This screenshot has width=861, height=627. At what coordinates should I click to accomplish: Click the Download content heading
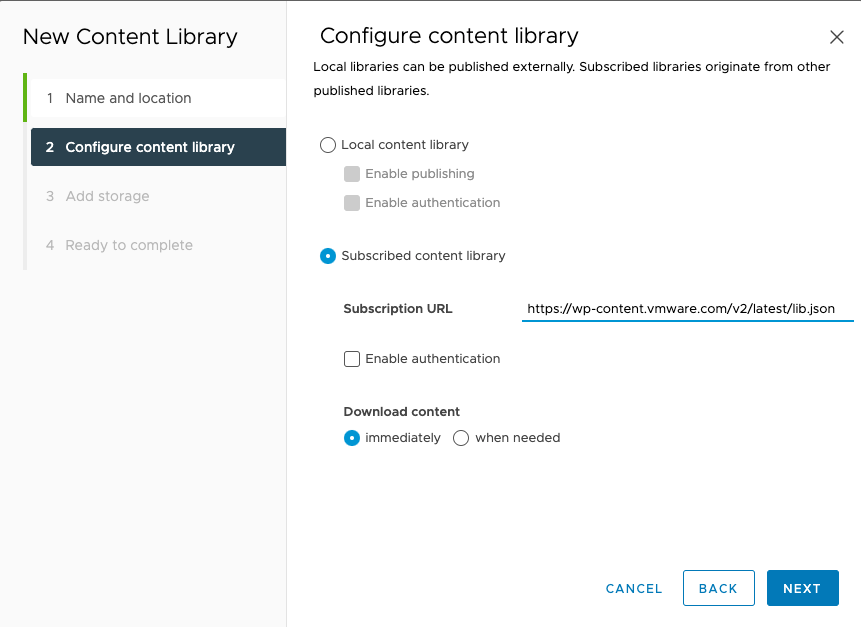click(x=401, y=412)
